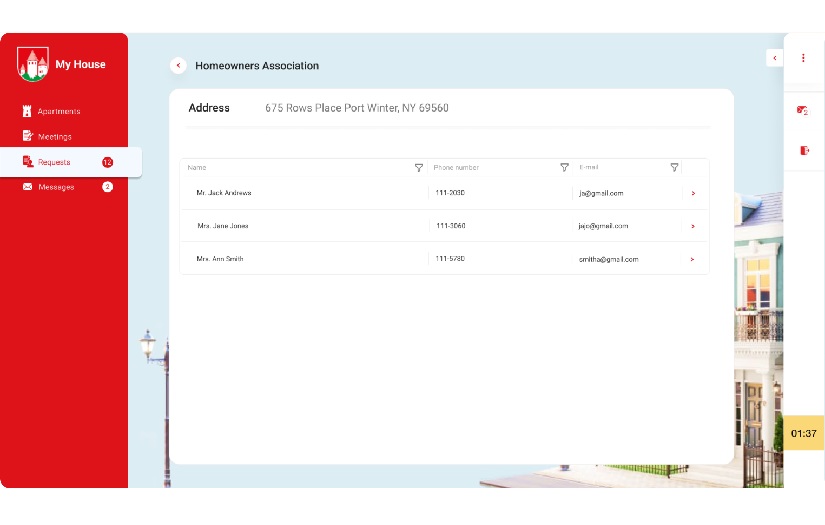This screenshot has height=525, width=825.
Task: Click email jajo@gmail.com
Action: pos(603,226)
